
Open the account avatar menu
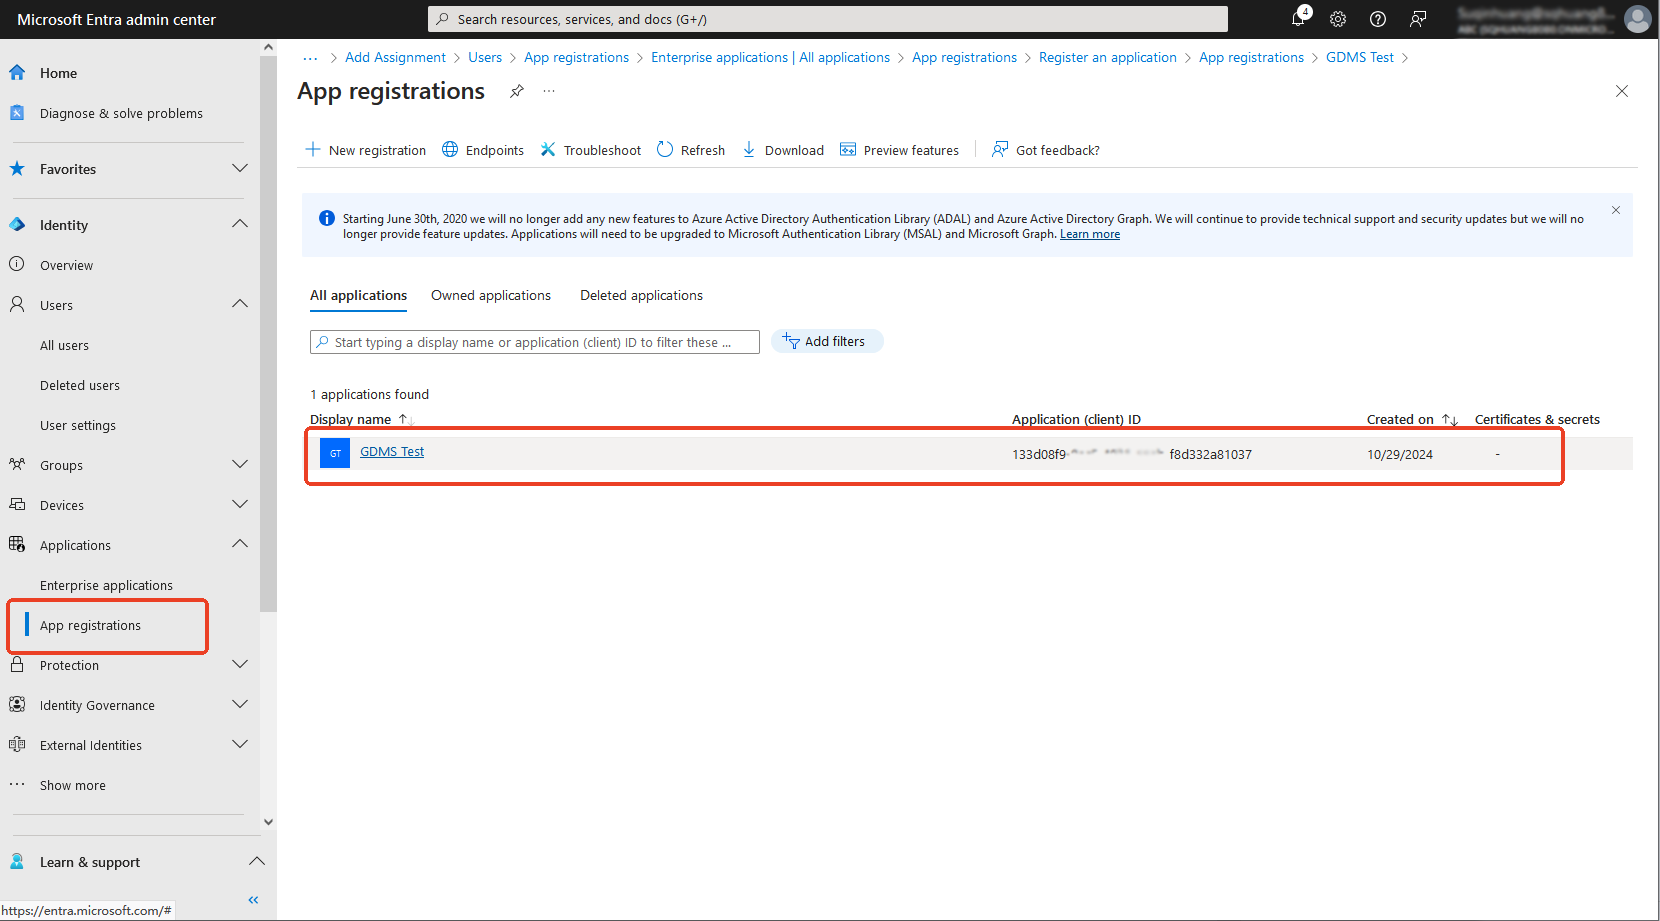[x=1638, y=19]
